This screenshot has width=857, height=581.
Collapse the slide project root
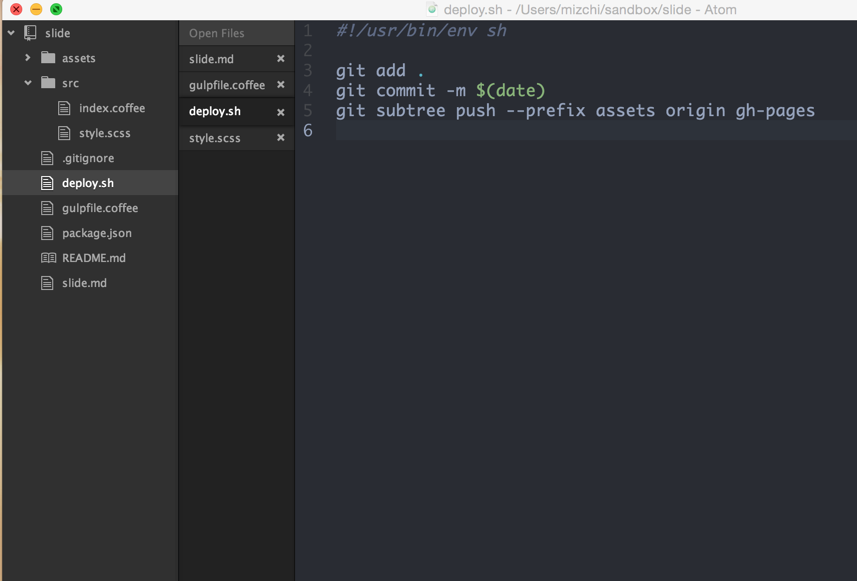point(10,32)
